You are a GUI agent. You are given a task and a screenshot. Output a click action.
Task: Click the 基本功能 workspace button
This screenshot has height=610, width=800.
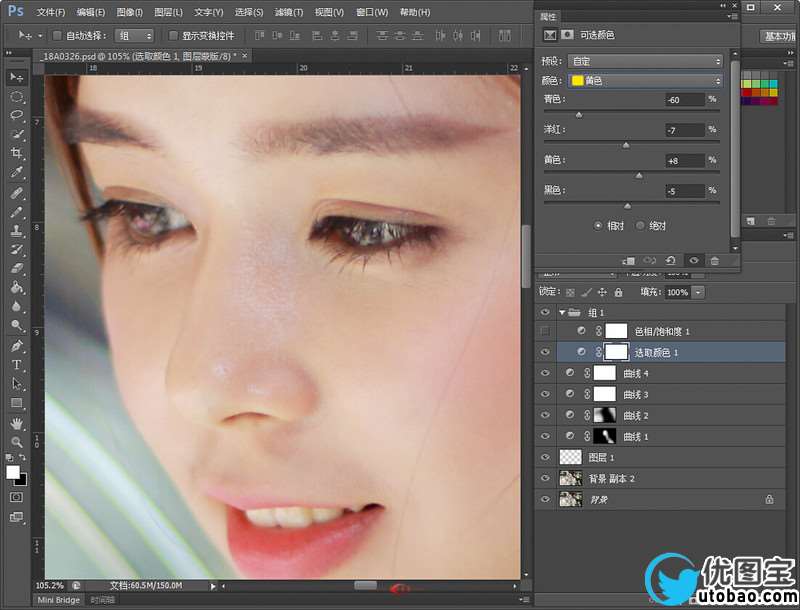[x=780, y=36]
